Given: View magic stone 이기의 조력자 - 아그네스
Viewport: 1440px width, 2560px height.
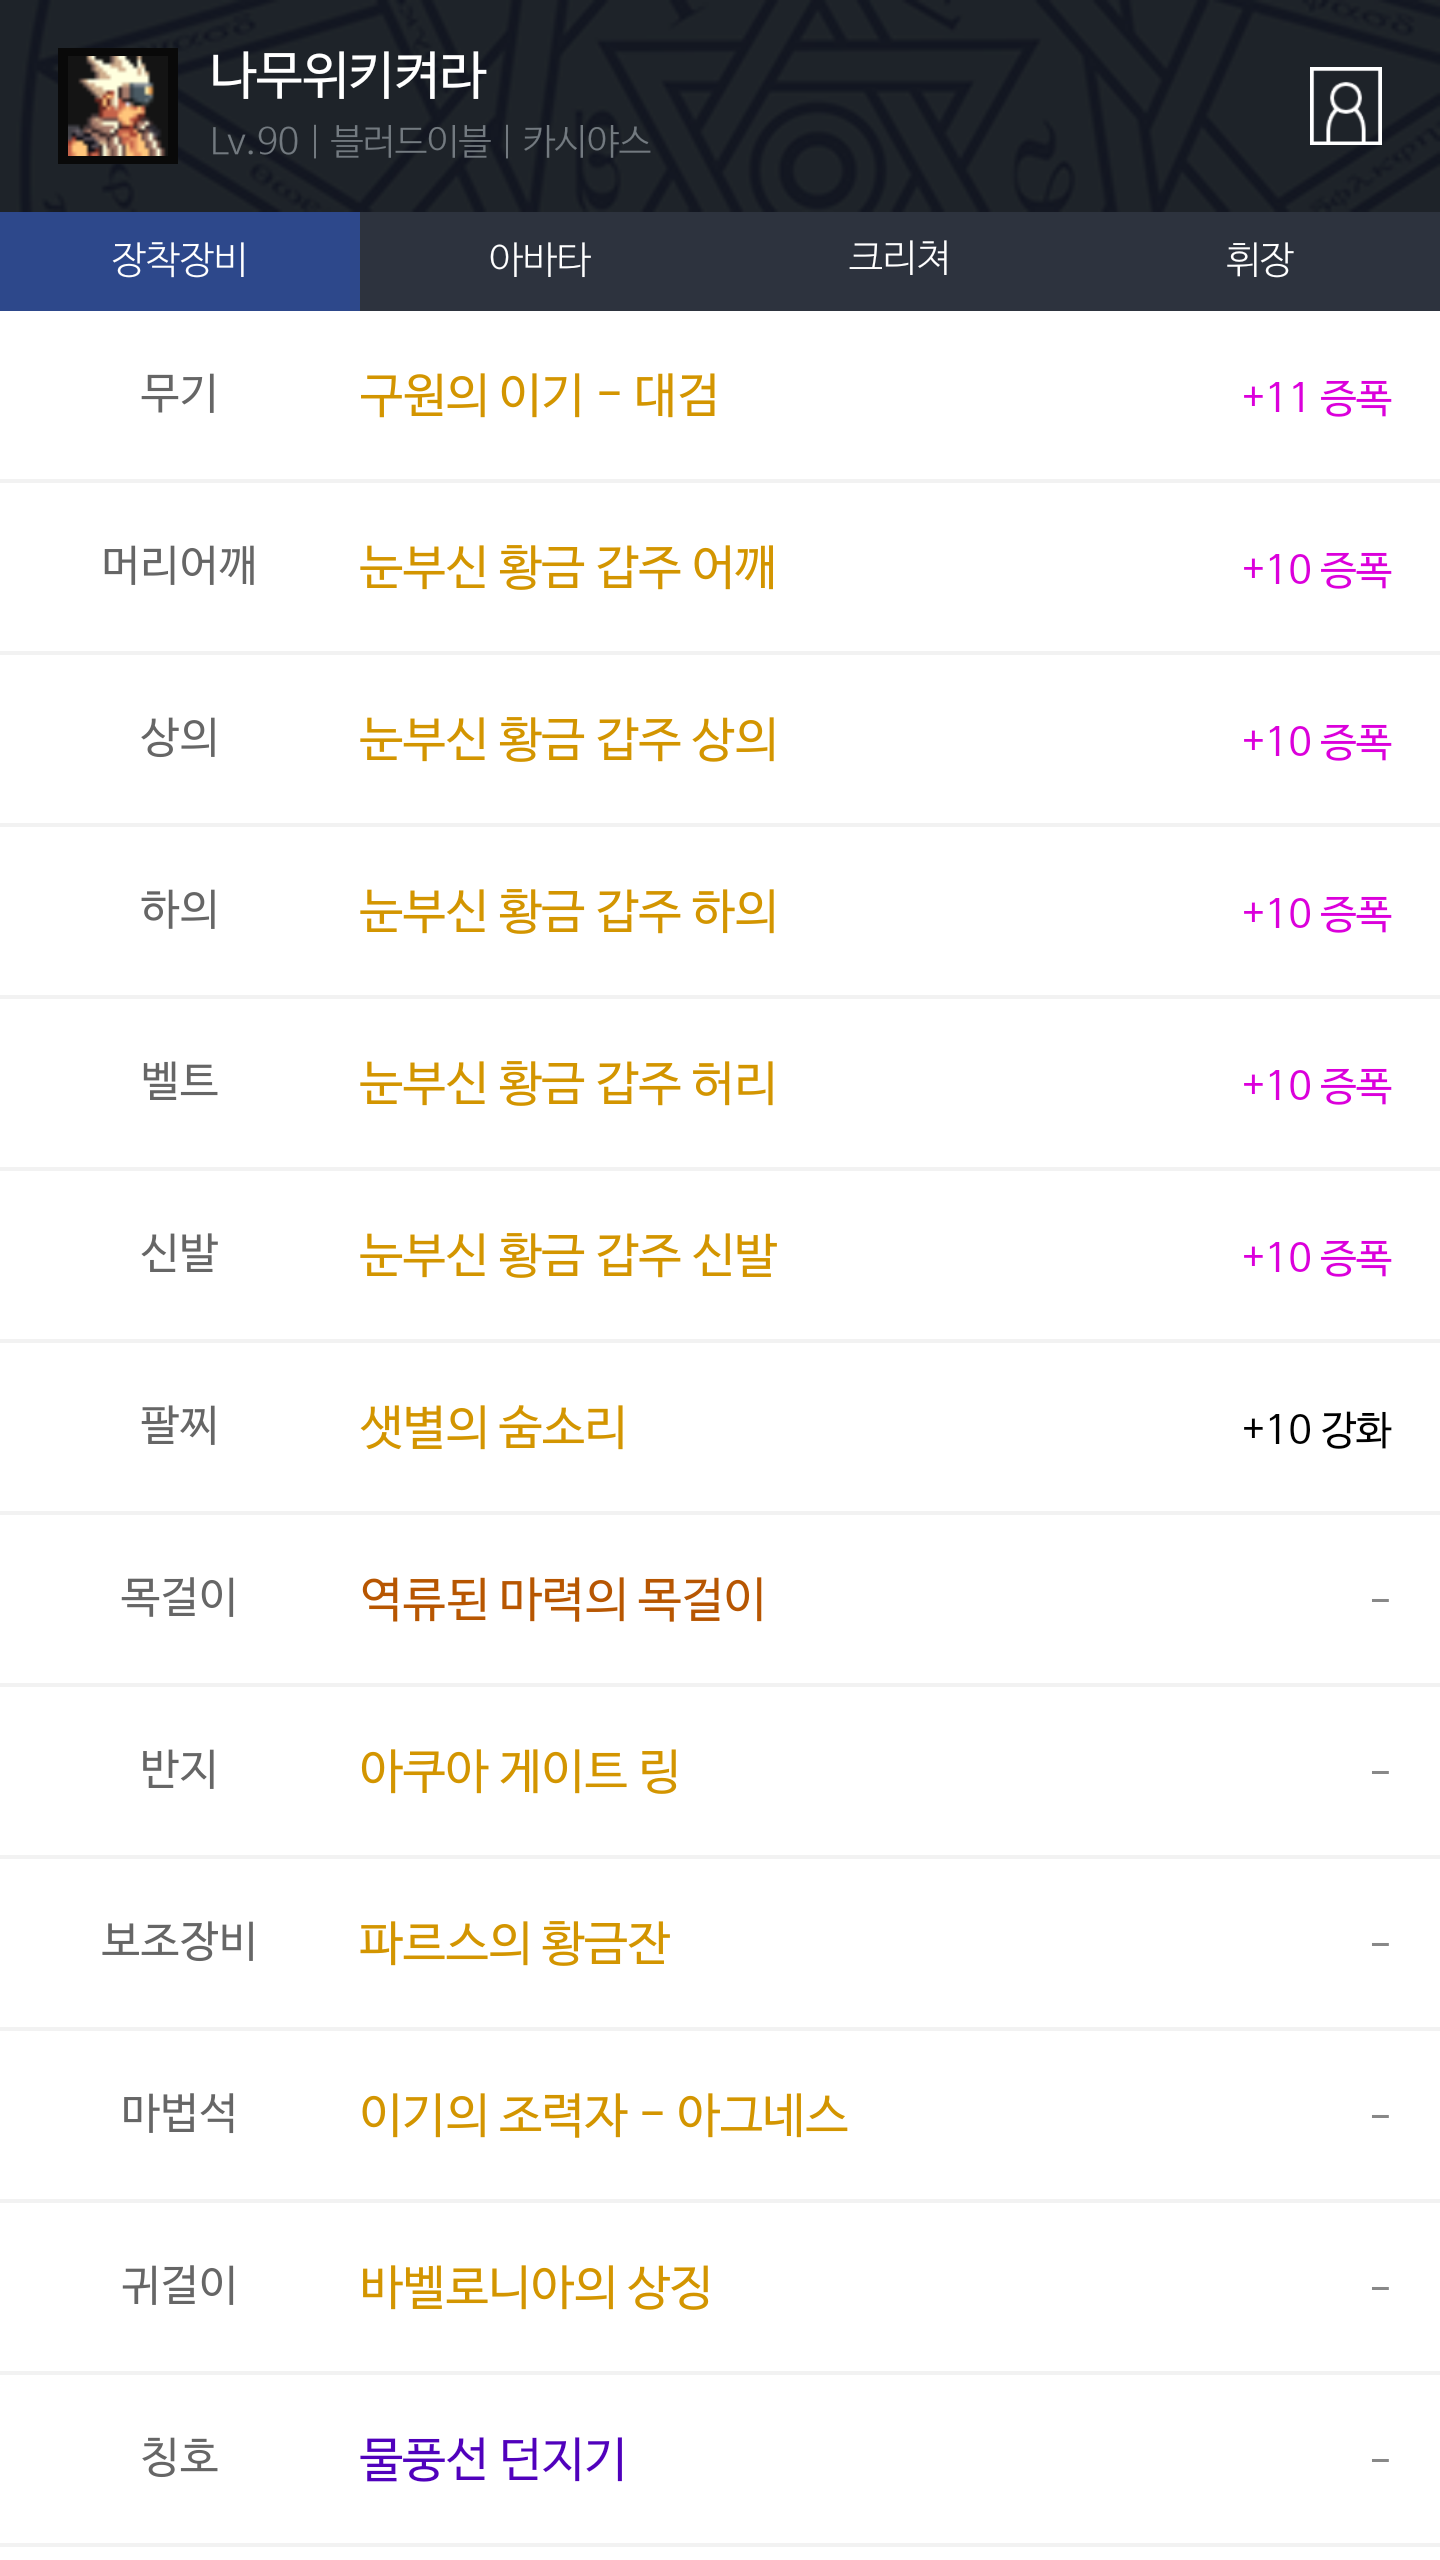Looking at the screenshot, I should coord(603,2116).
